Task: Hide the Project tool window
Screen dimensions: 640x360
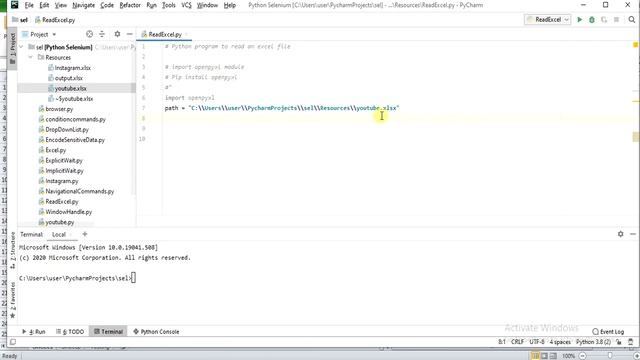Action: pos(129,34)
